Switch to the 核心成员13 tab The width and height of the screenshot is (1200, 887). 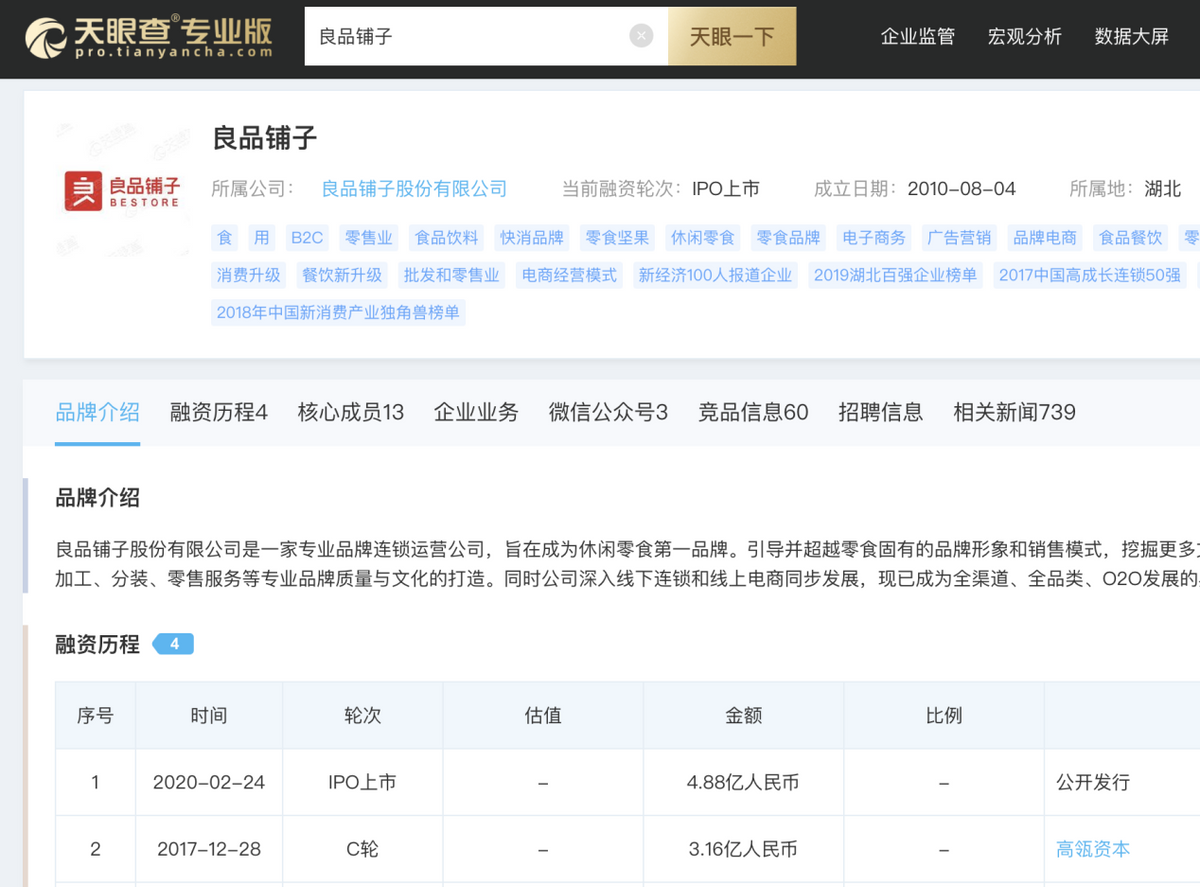pyautogui.click(x=351, y=412)
